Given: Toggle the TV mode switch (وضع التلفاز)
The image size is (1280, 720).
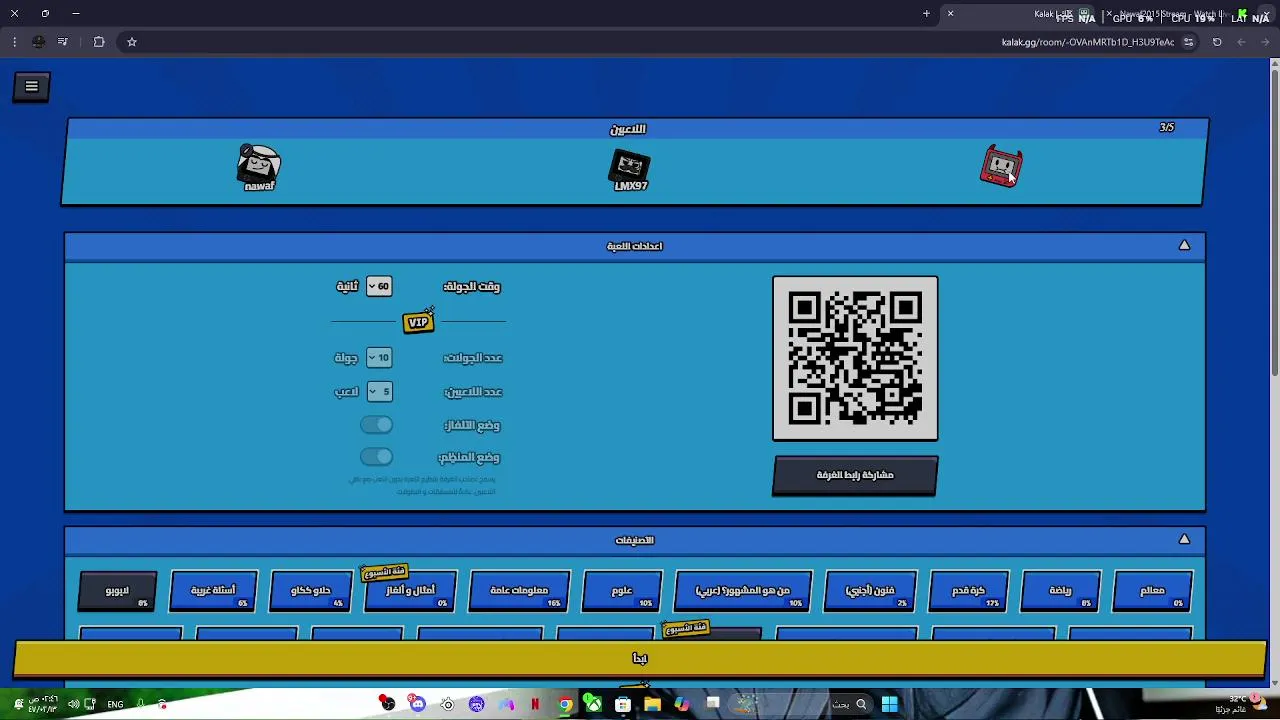Looking at the screenshot, I should click(377, 425).
